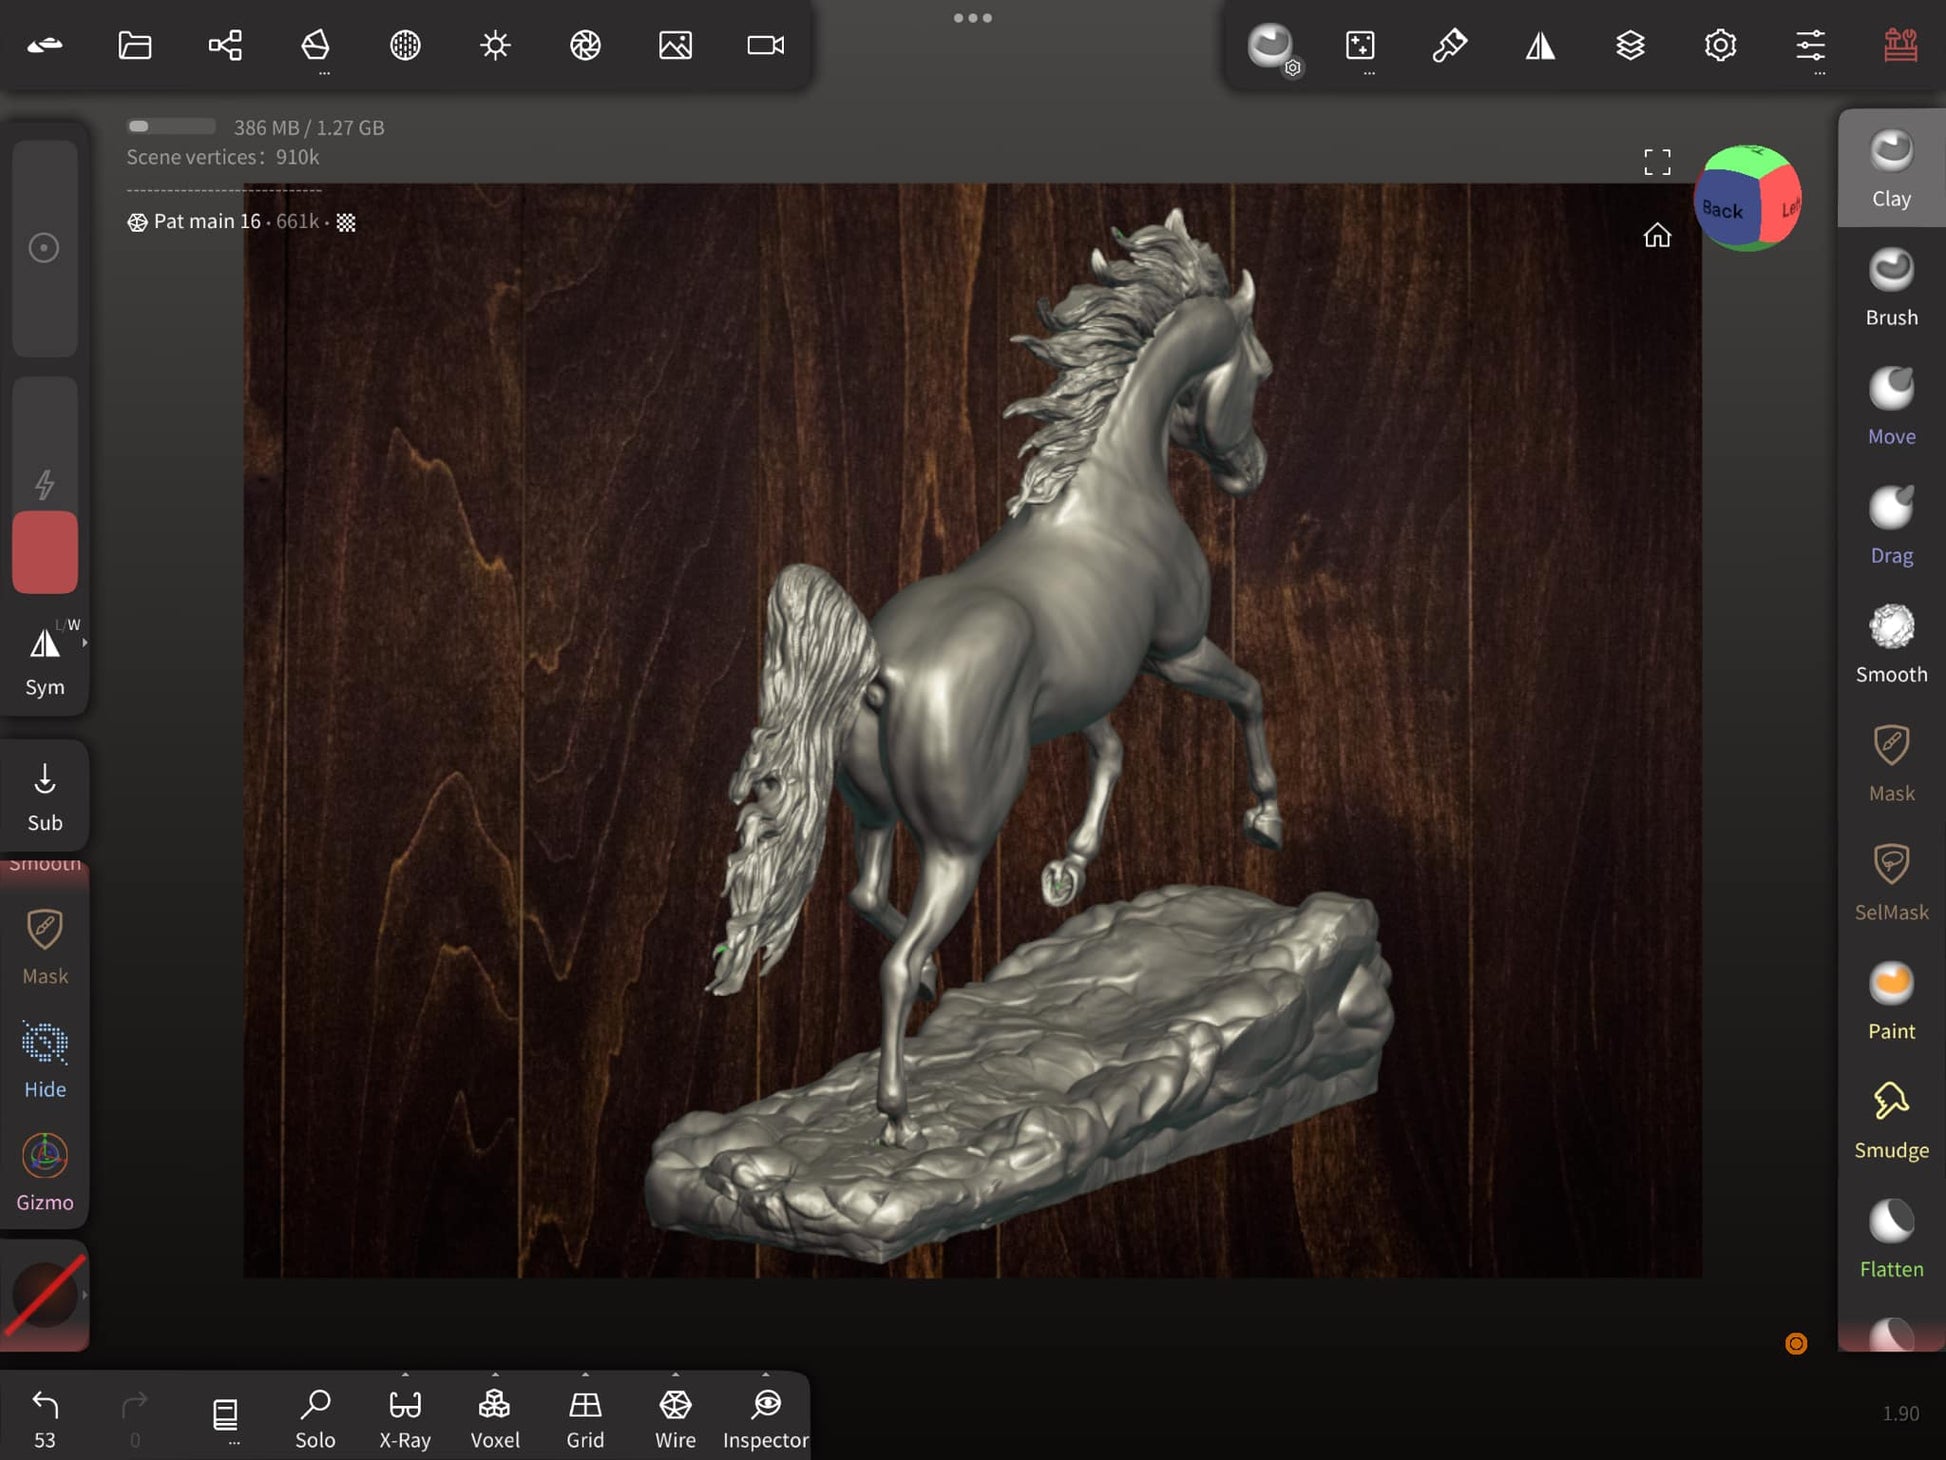Open the scene hierarchy icon in top bar

tap(225, 45)
